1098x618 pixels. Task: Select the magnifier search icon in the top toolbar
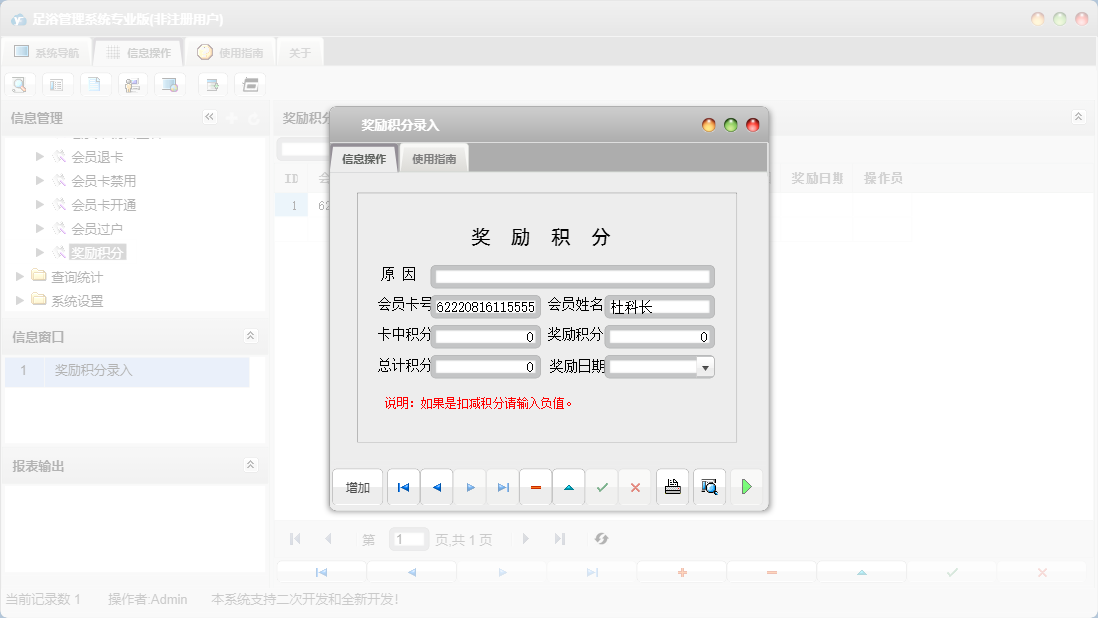(19, 84)
